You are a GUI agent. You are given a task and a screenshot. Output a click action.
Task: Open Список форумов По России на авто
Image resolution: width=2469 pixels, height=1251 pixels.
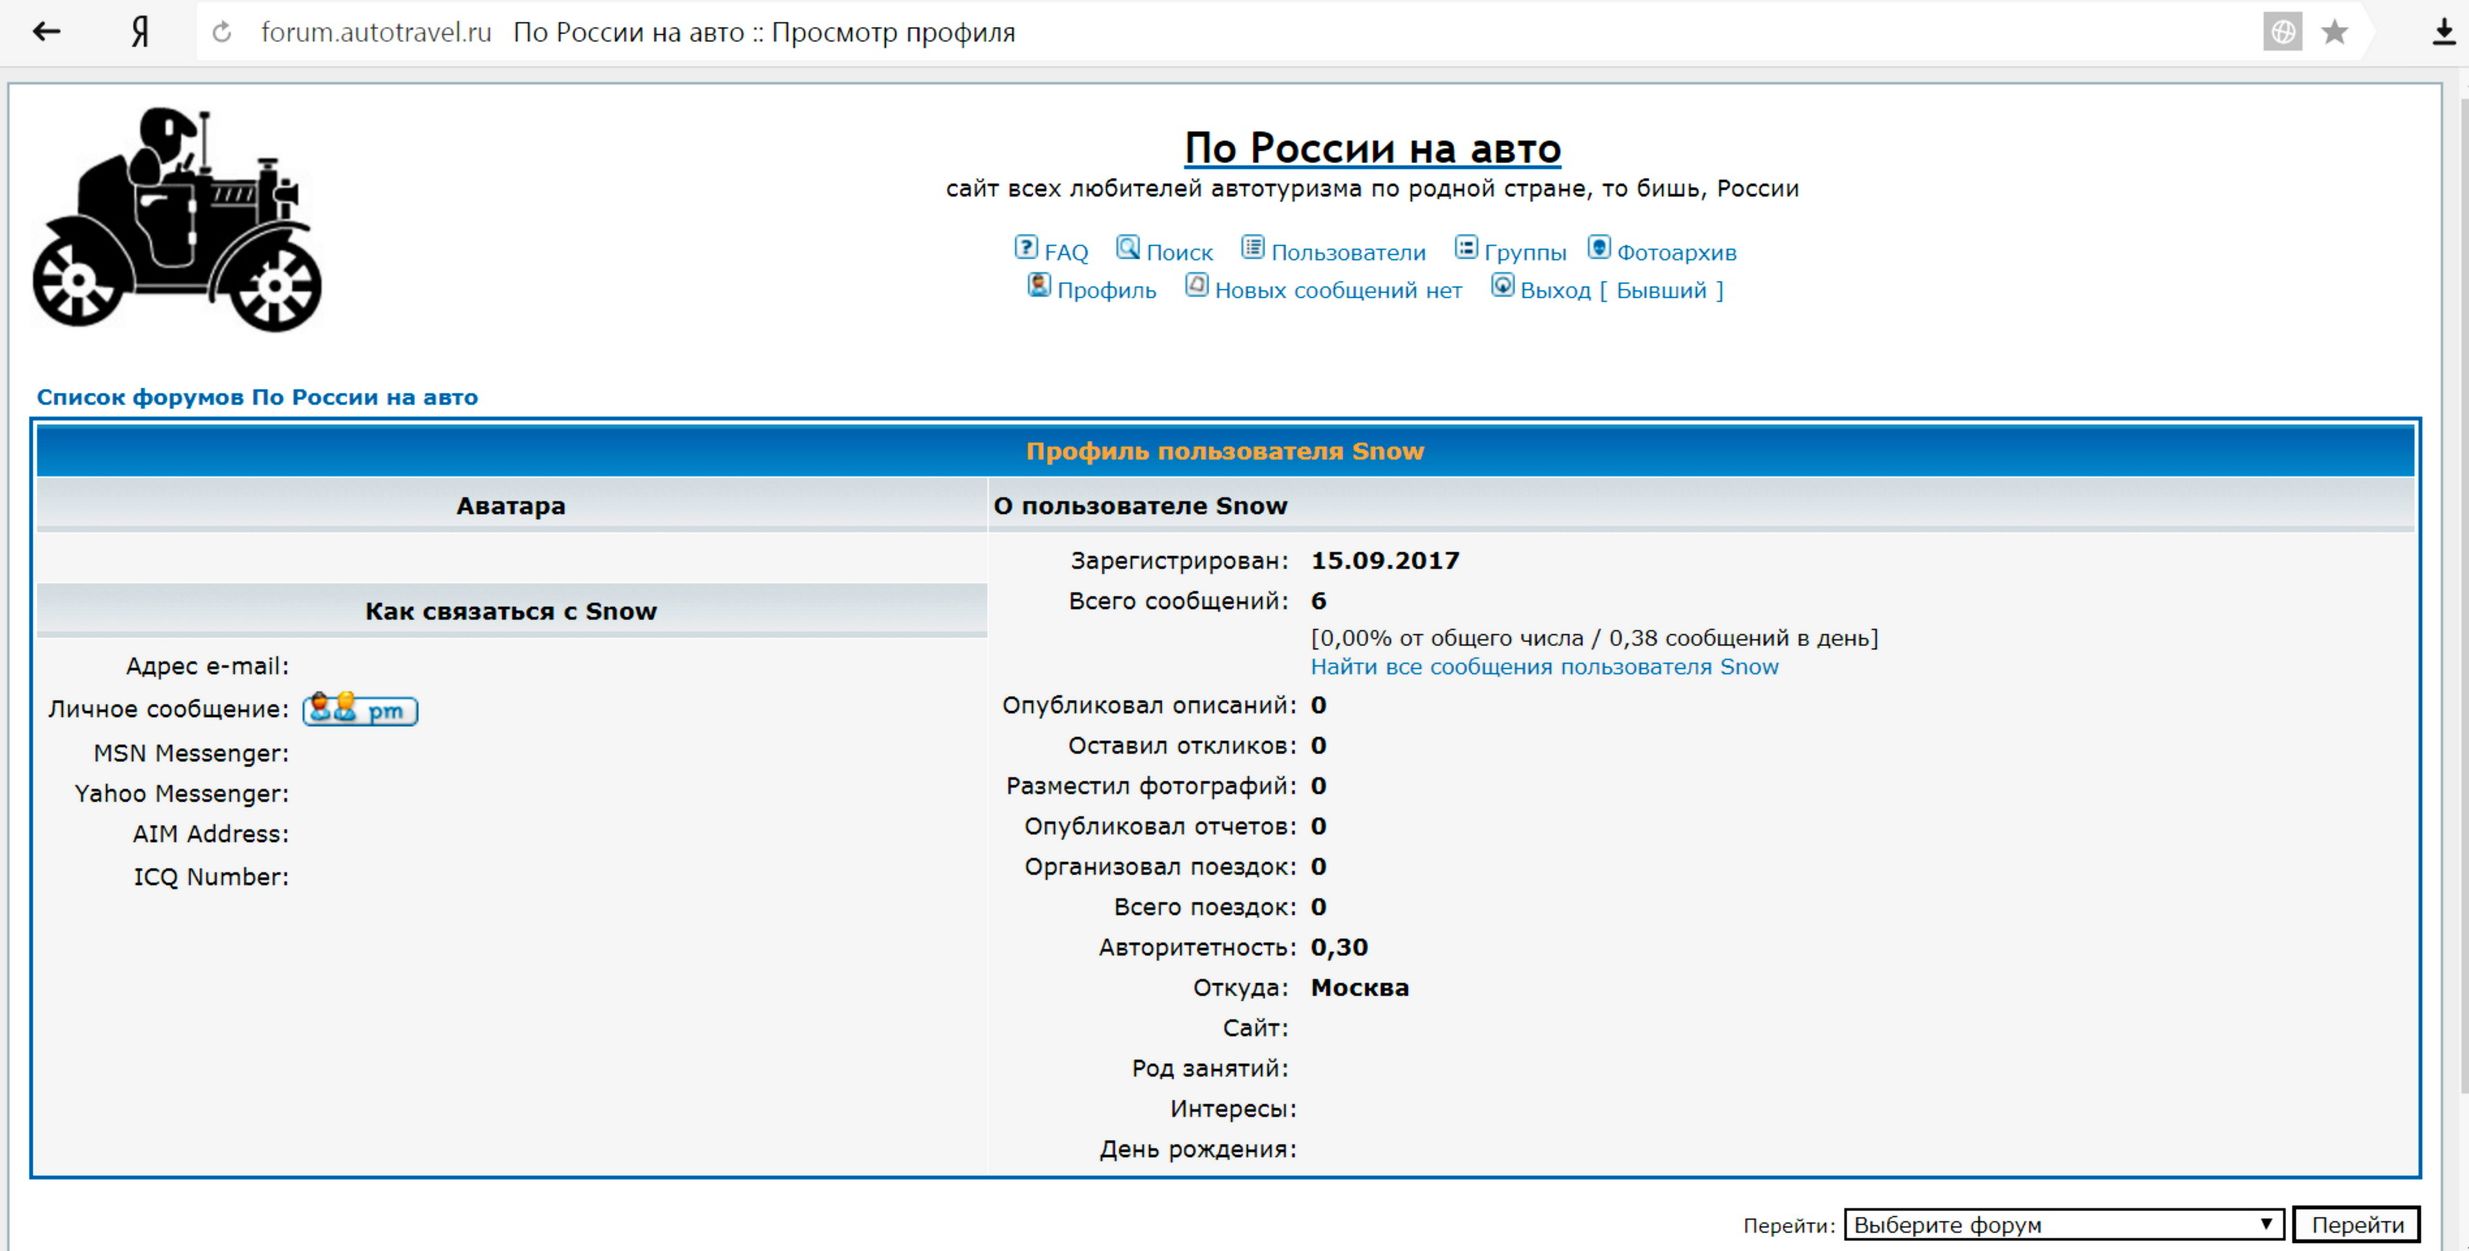pos(257,397)
